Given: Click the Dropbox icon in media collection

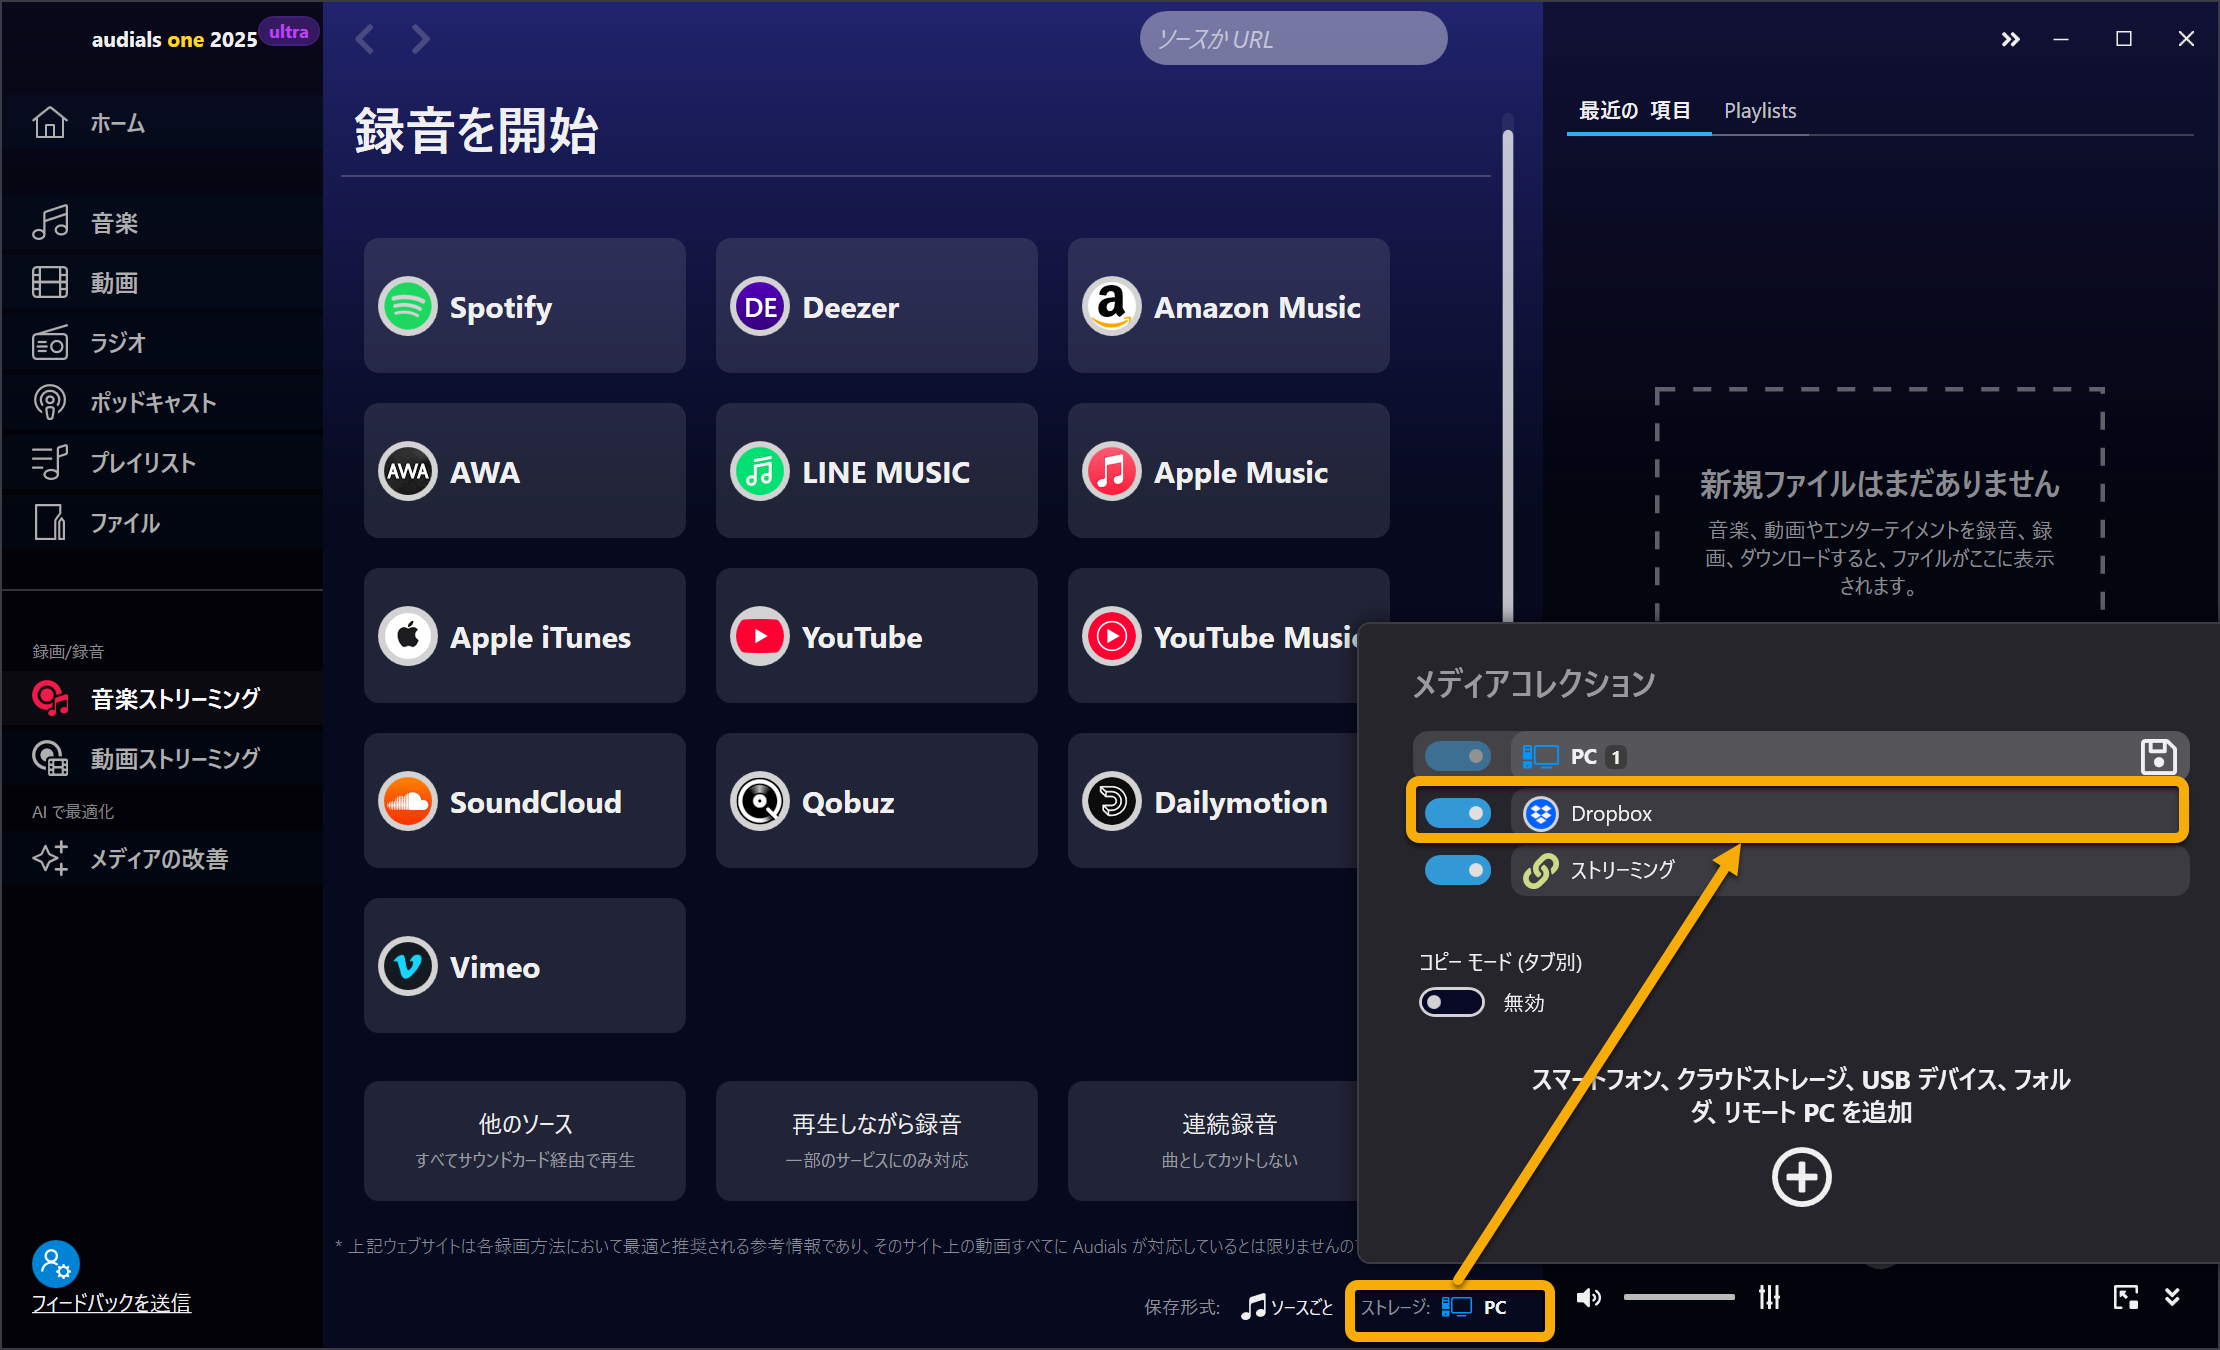Looking at the screenshot, I should [x=1540, y=814].
